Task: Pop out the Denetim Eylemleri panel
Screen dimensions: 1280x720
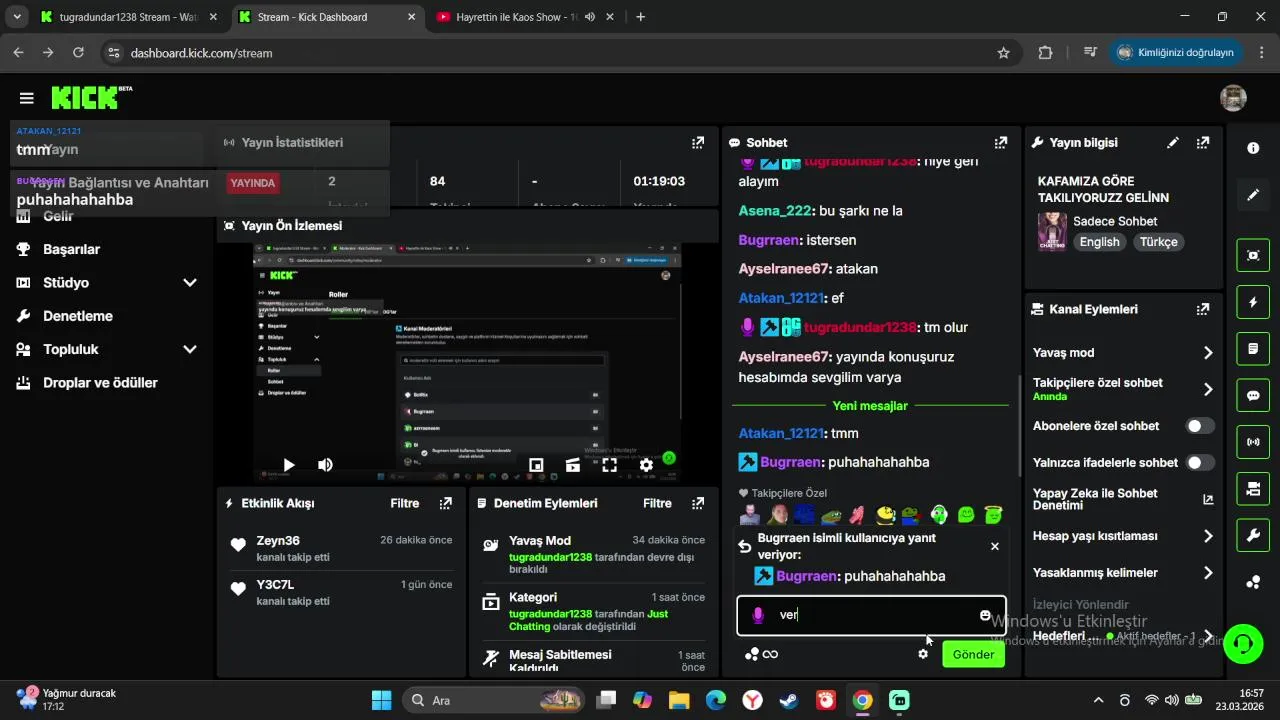Action: (x=698, y=503)
